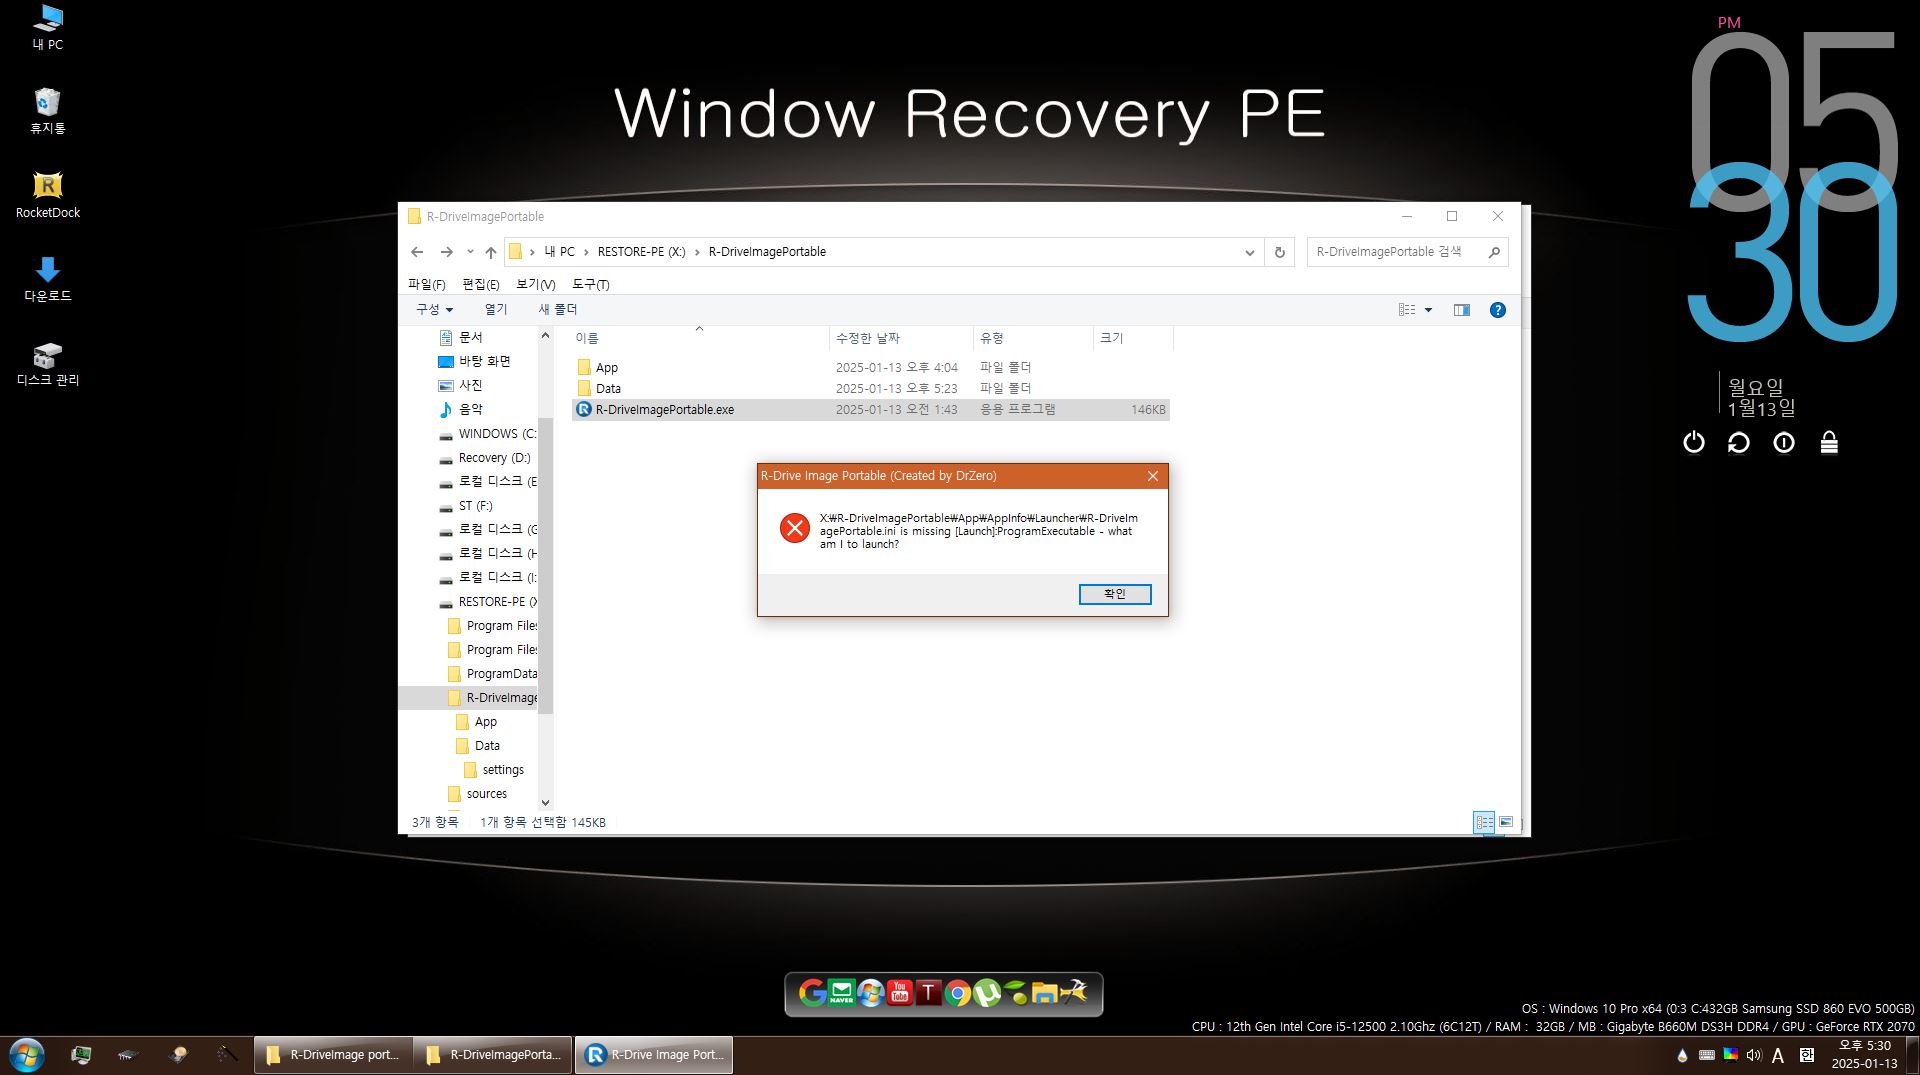
Task: Select WINDOWS (C:) in navigation pane
Action: click(x=487, y=434)
